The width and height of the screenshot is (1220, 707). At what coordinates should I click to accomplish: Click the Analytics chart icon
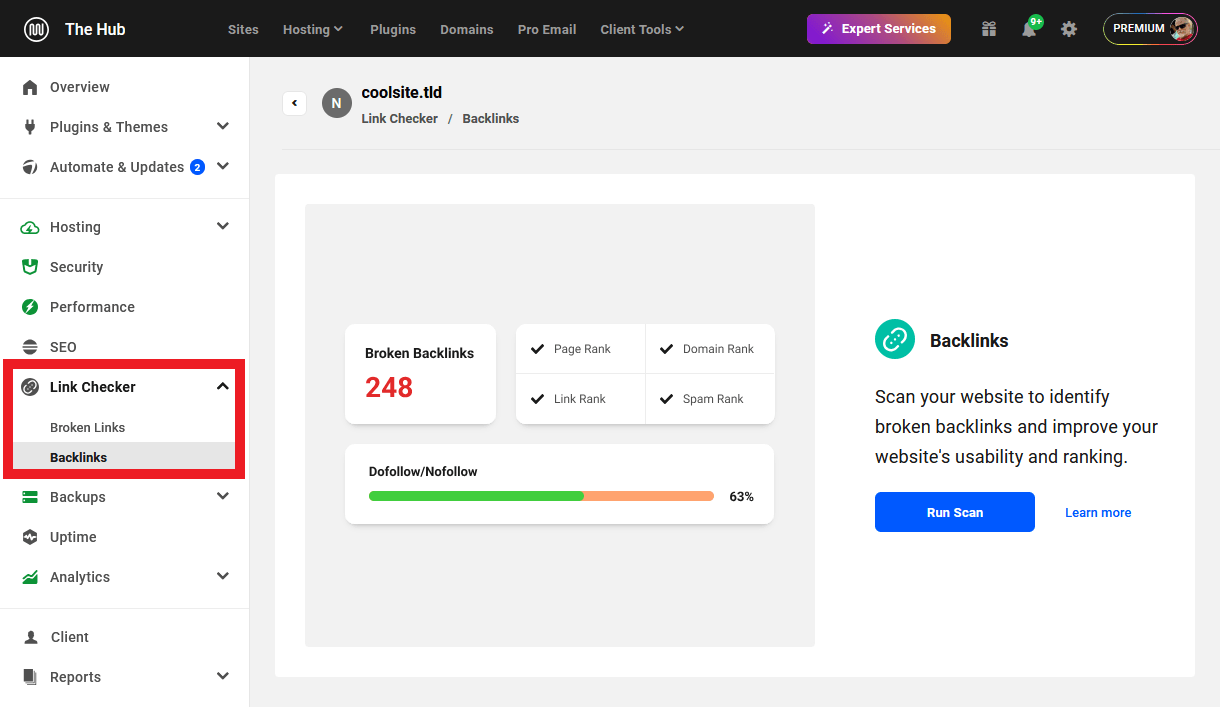(30, 577)
